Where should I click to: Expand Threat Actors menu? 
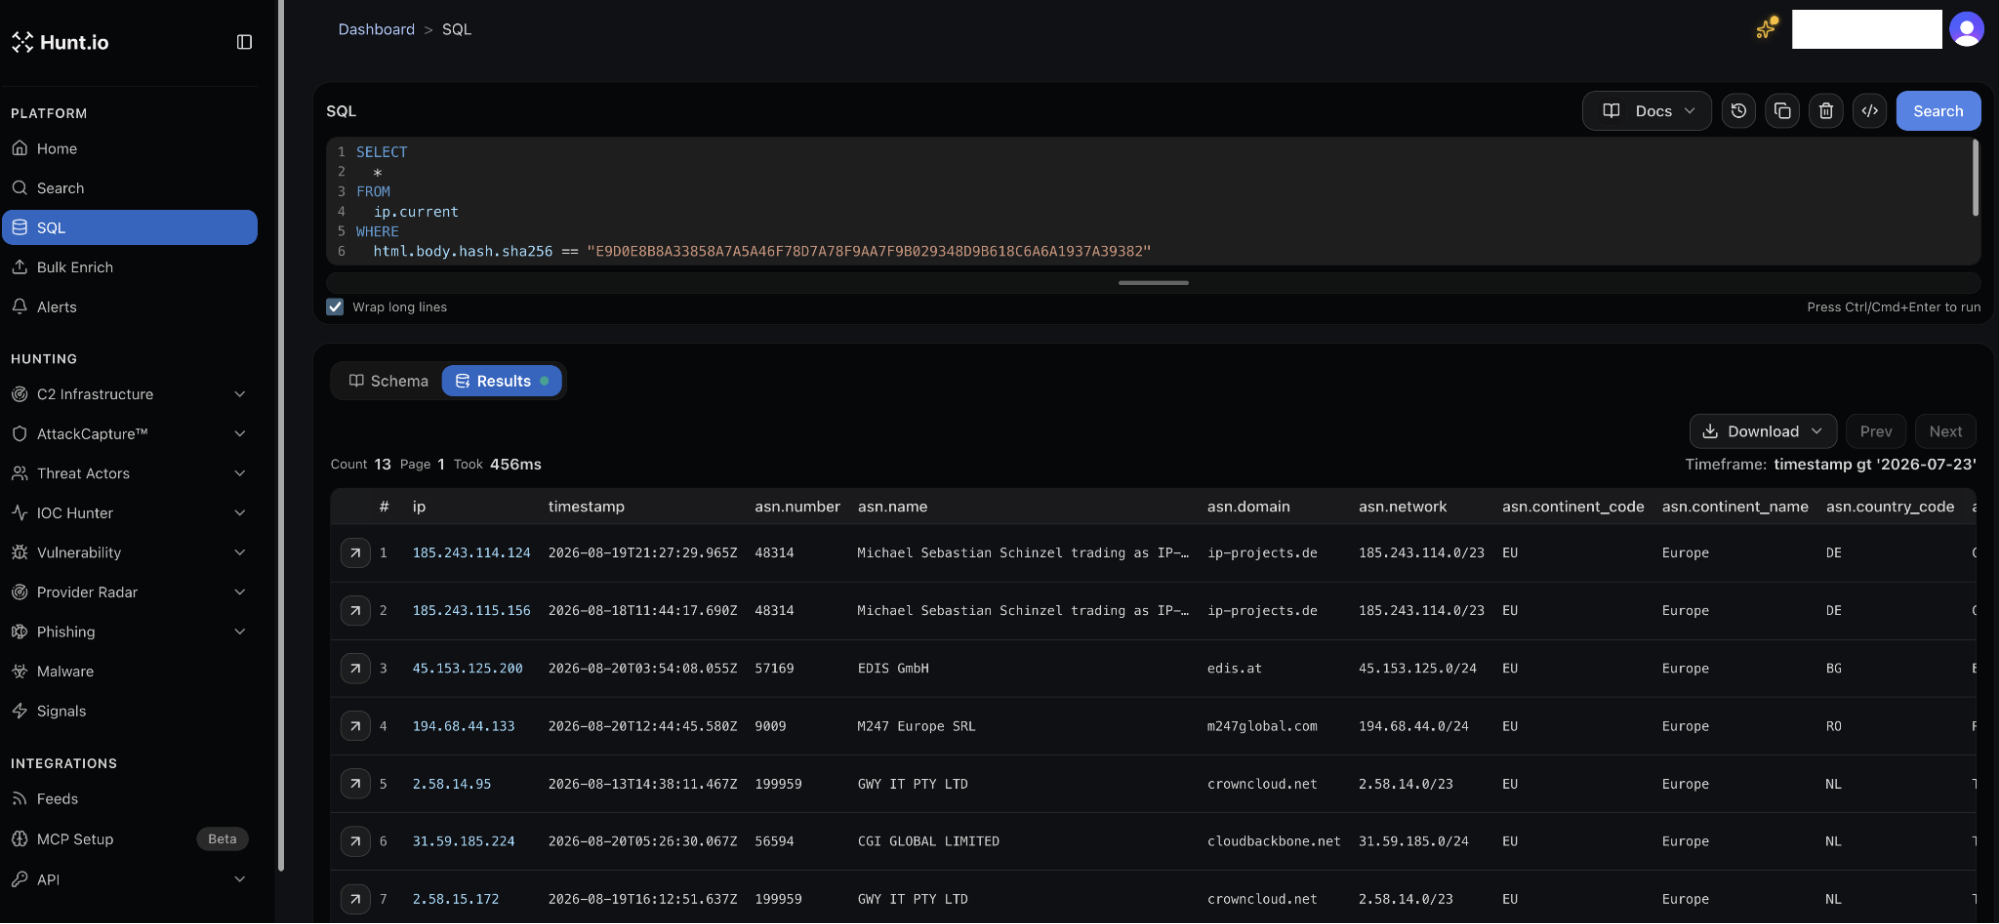click(x=130, y=473)
